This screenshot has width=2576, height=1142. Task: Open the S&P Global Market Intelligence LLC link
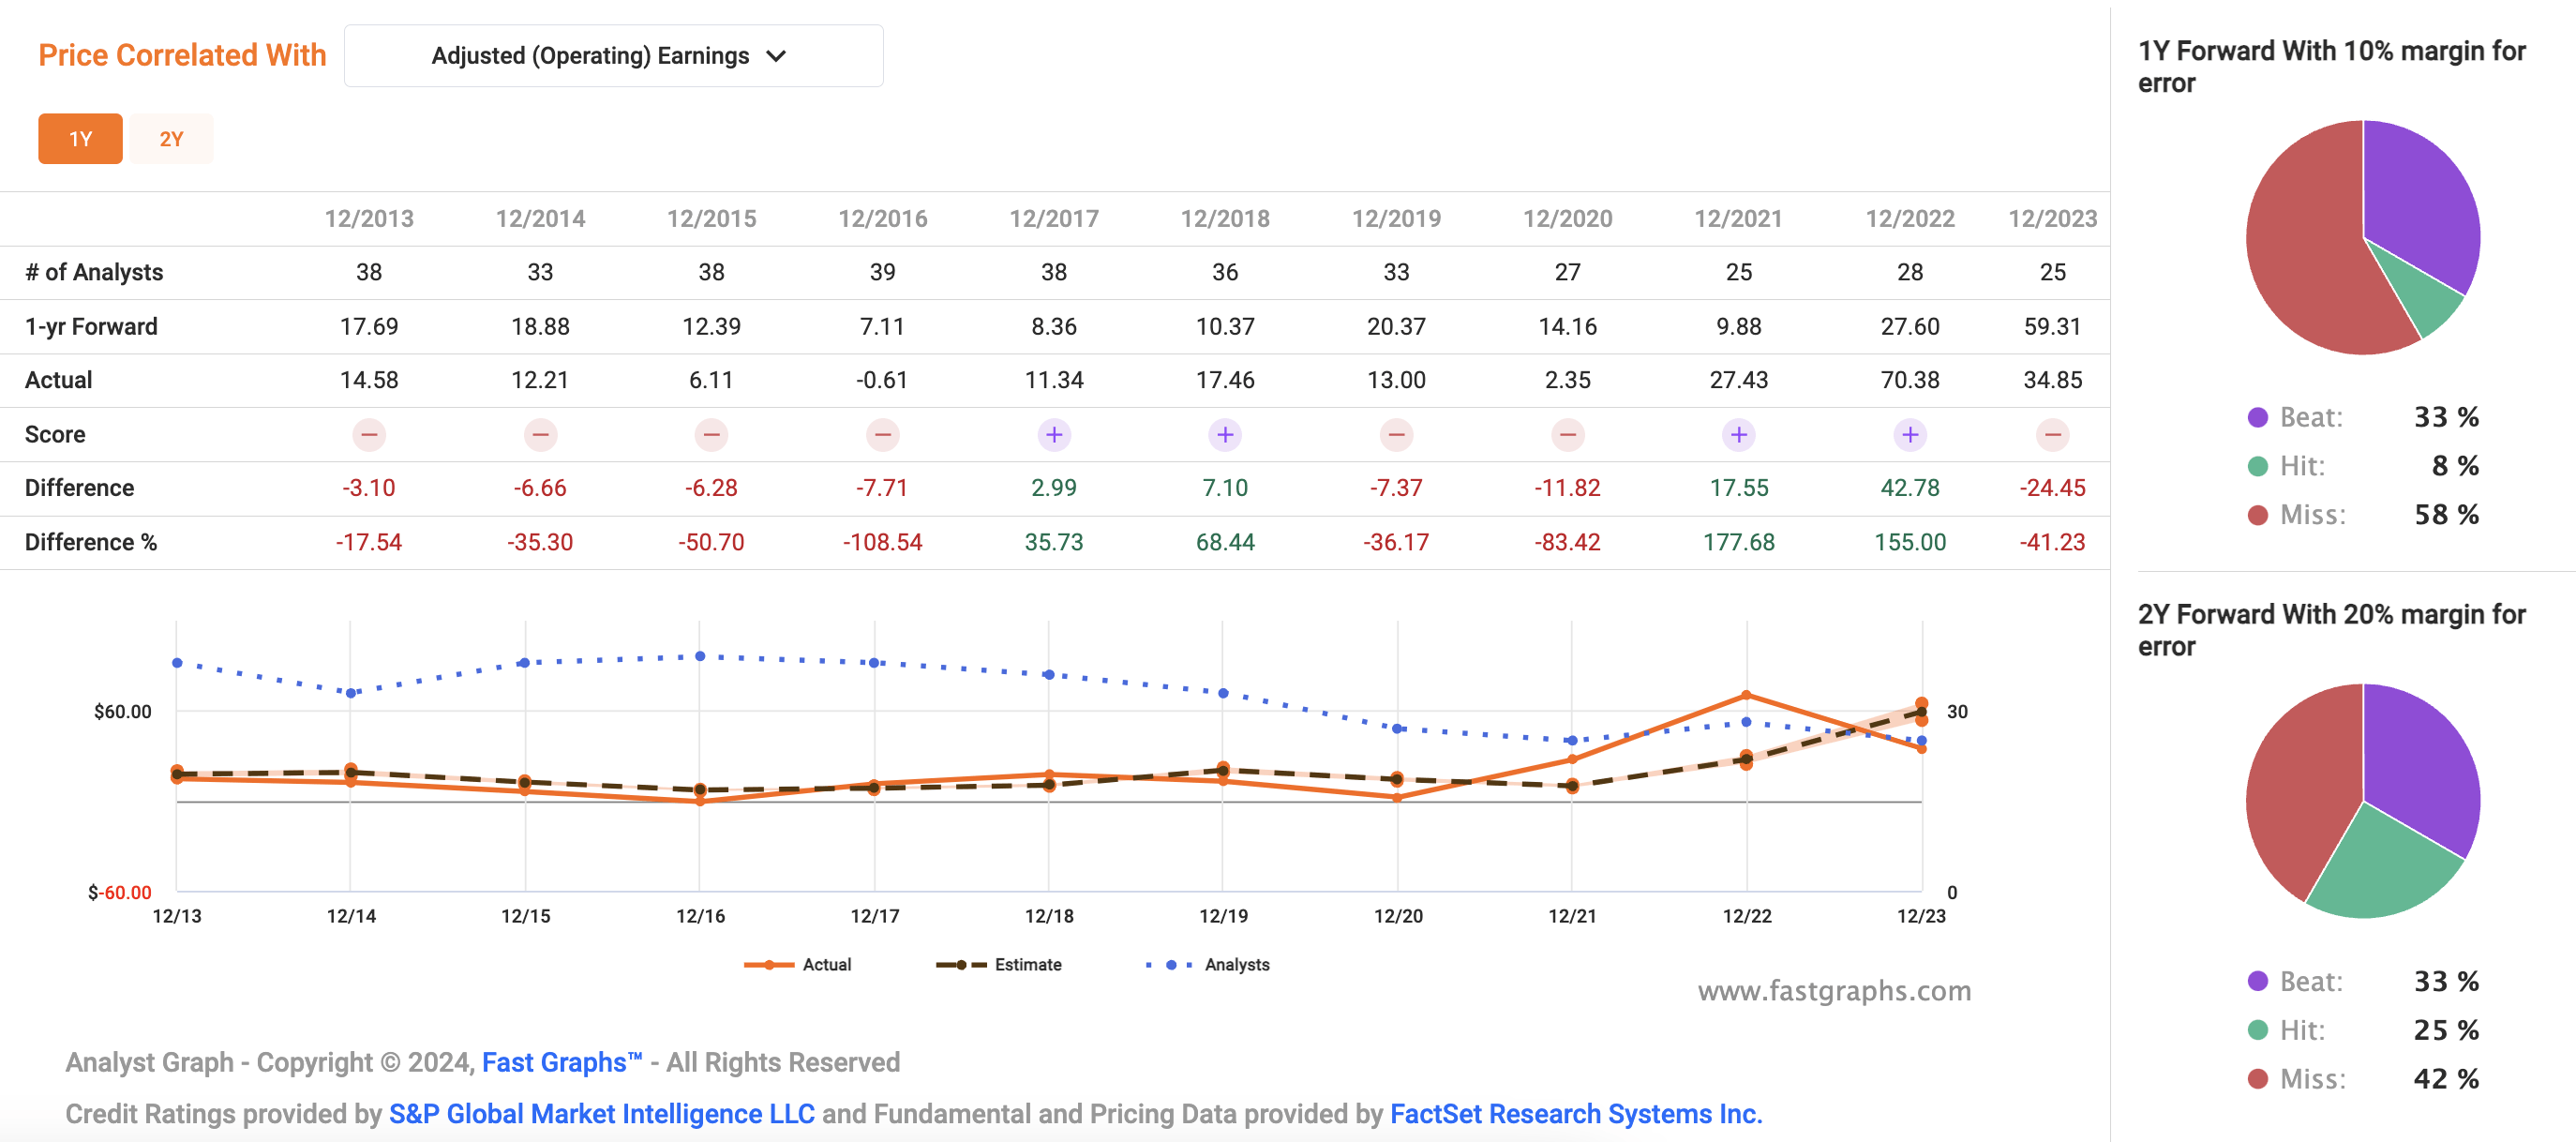pyautogui.click(x=600, y=1113)
